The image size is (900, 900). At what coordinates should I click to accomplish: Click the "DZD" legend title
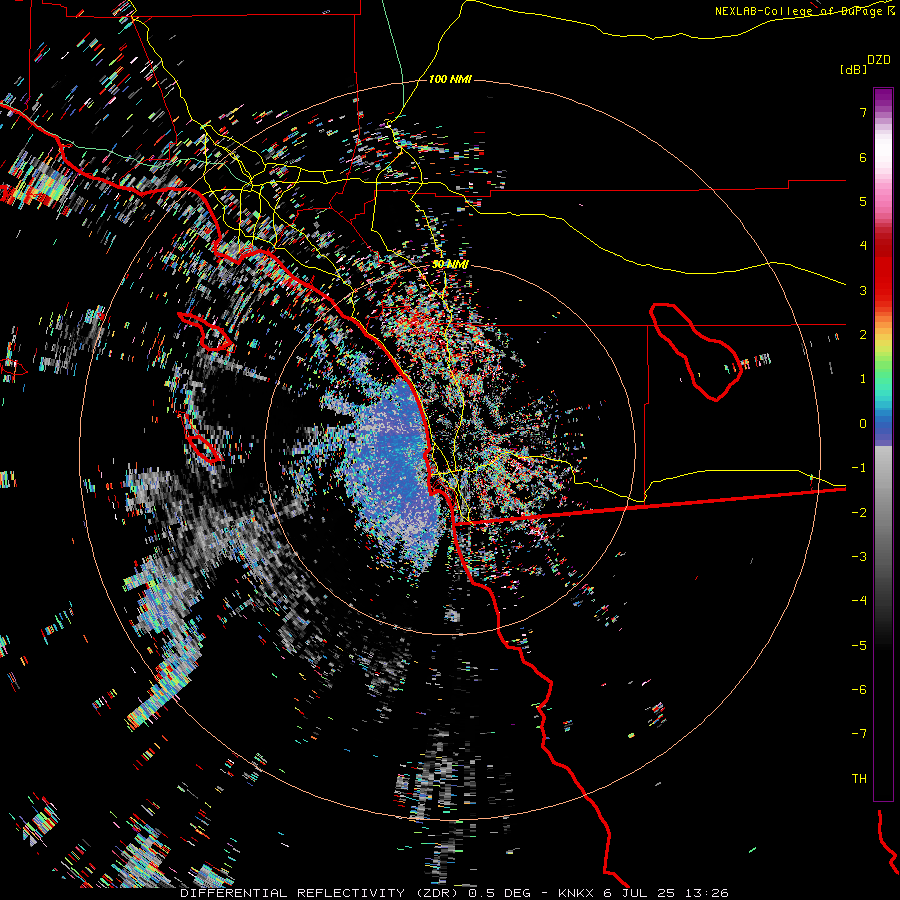879,60
